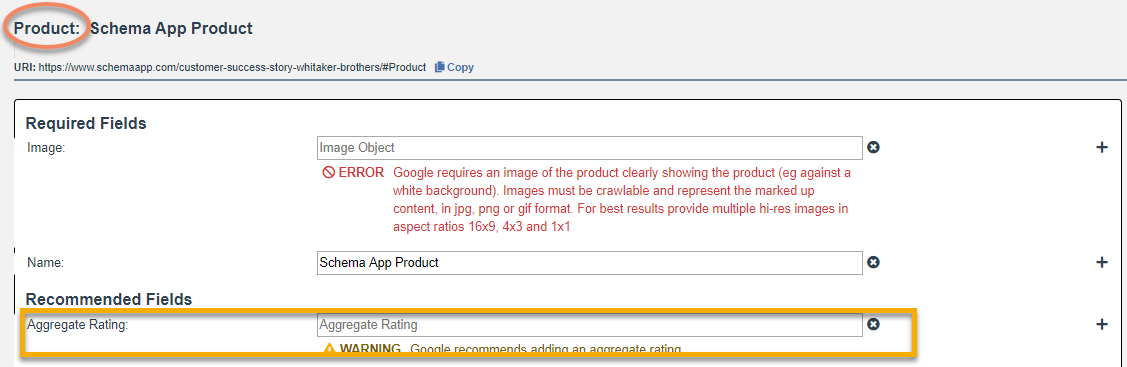Click the Image: field label
Image resolution: width=1127 pixels, height=367 pixels.
click(46, 148)
